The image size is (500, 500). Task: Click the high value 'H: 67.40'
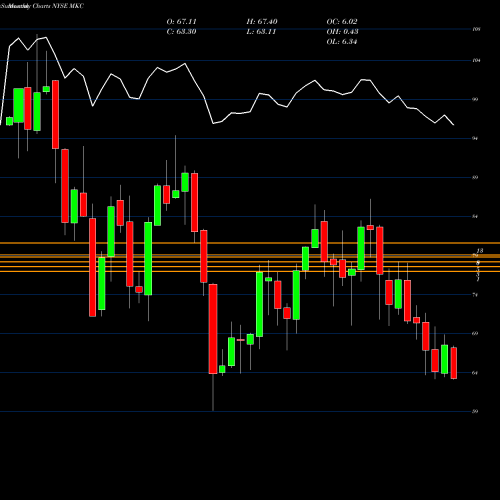point(262,22)
